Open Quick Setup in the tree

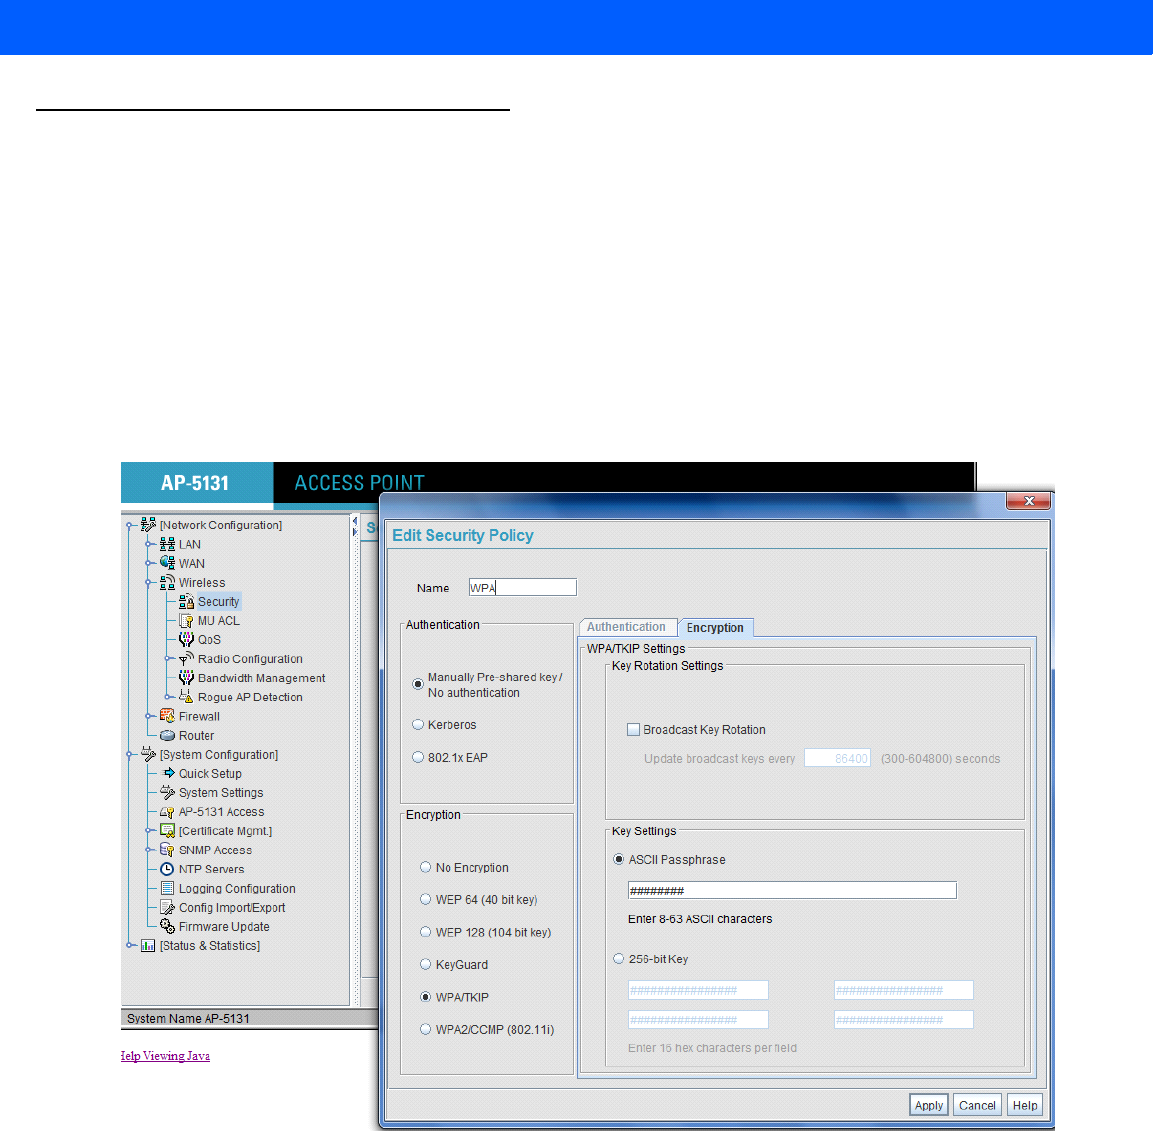click(210, 774)
